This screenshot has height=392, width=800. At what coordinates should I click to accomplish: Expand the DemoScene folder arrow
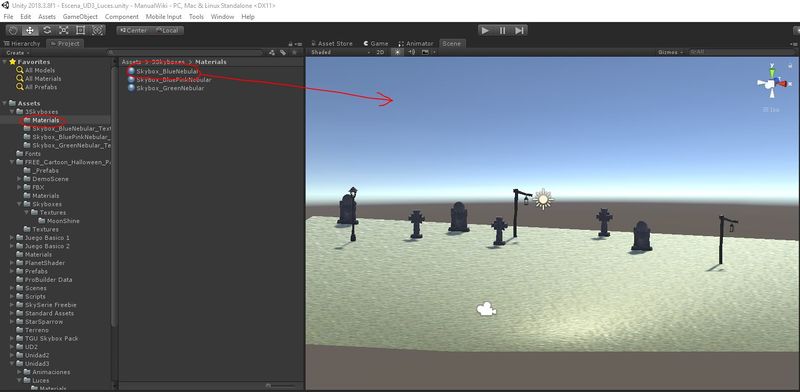pos(19,179)
